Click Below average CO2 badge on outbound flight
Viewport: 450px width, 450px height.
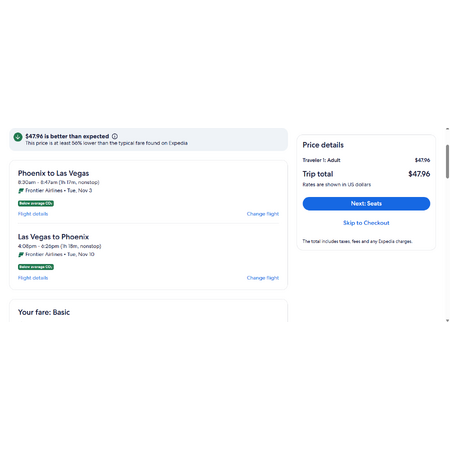(x=36, y=203)
